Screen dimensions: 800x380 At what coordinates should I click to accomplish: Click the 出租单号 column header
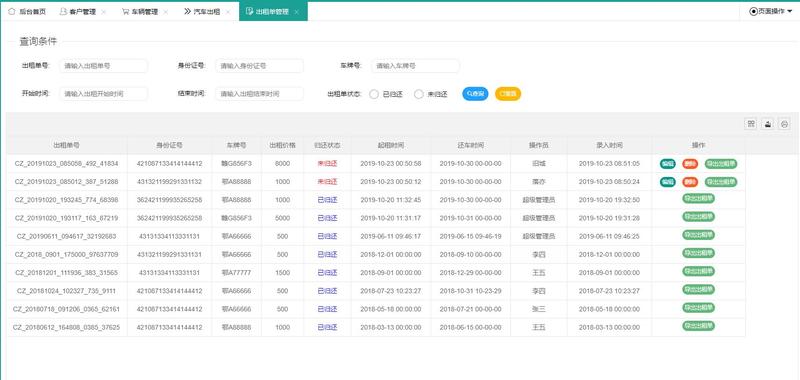67,145
